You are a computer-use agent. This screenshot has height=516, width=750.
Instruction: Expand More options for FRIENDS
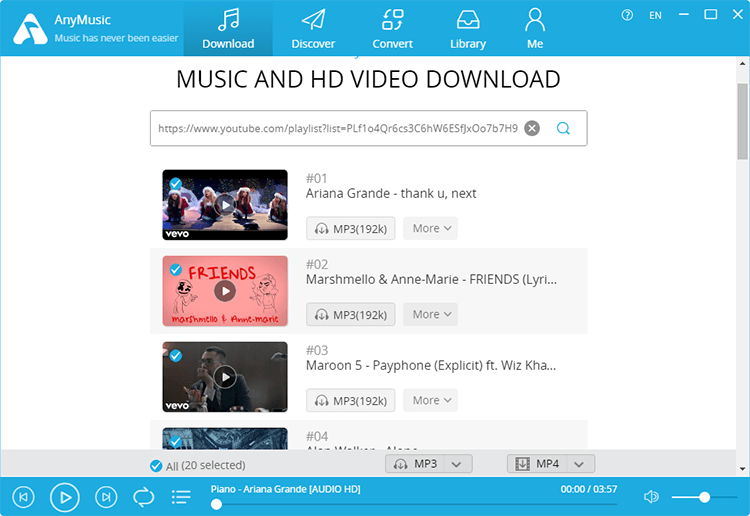coord(430,314)
